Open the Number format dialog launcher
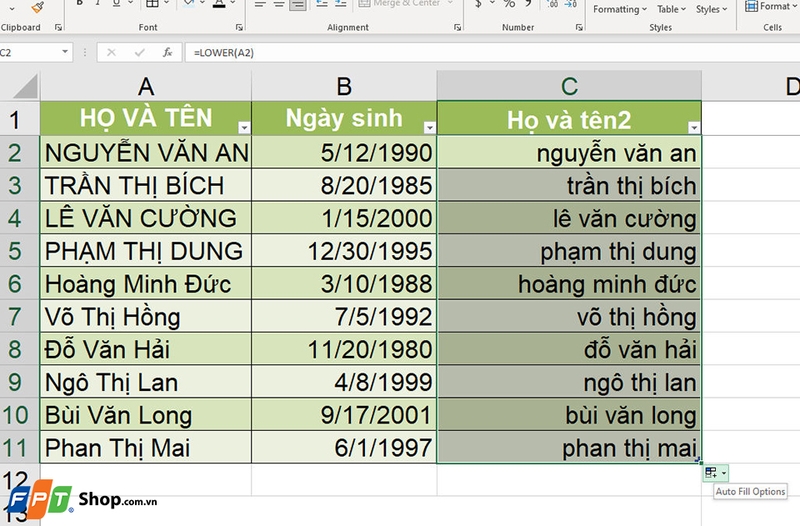Screen dimensions: 800x526 579,28
